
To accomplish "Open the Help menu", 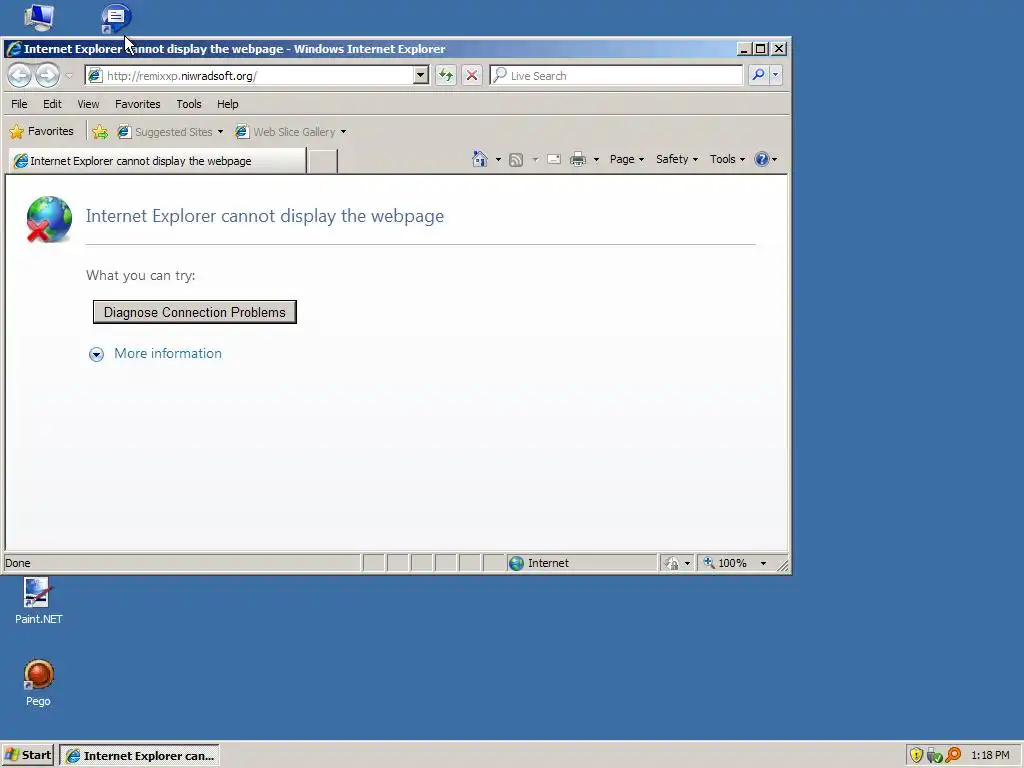I will coord(228,104).
